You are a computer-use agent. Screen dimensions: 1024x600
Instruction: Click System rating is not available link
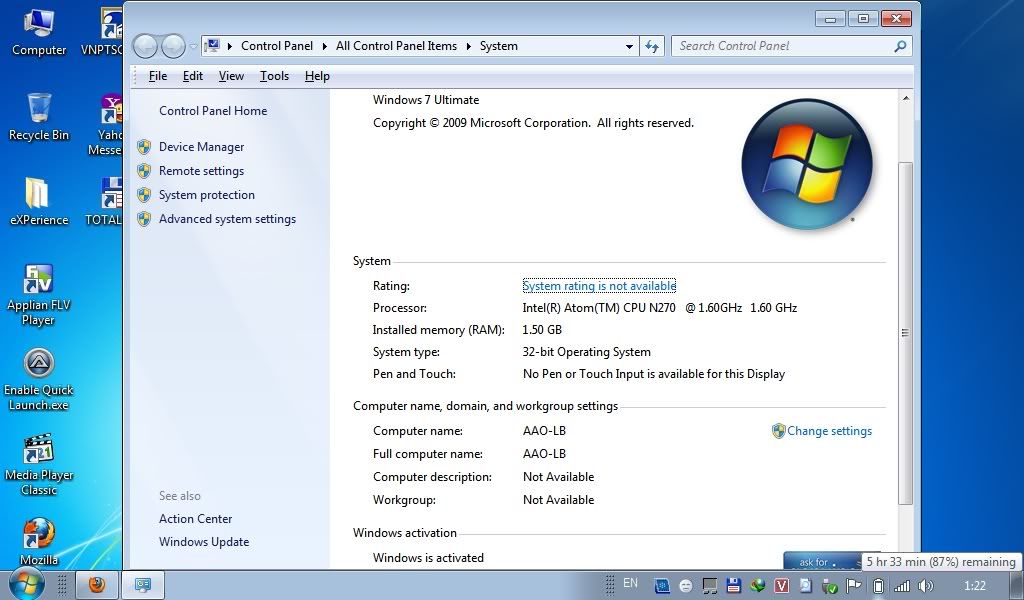(599, 286)
